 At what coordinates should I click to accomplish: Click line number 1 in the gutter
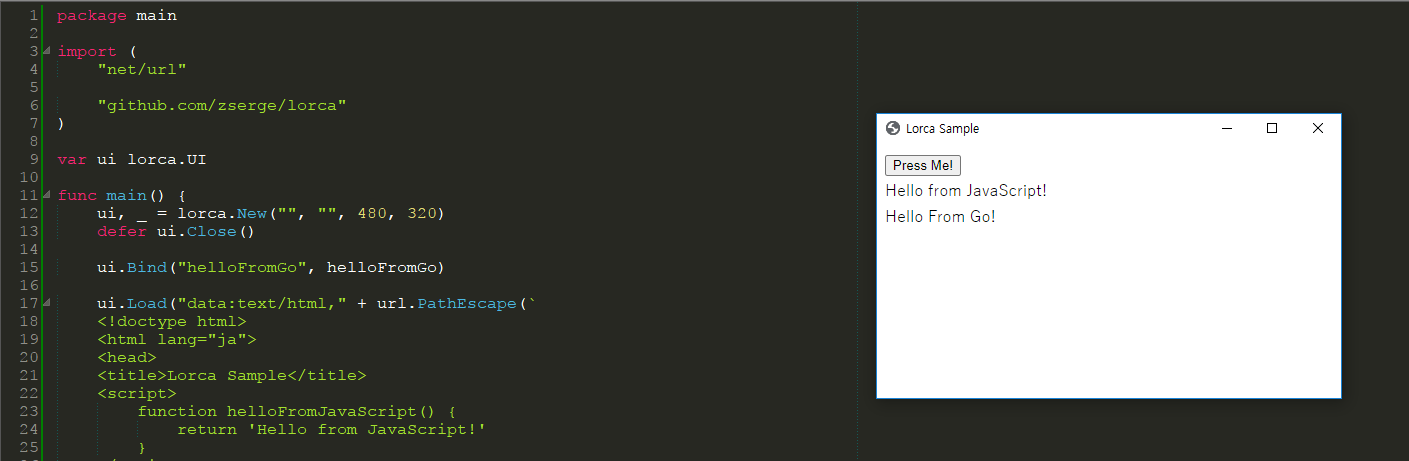pos(34,15)
